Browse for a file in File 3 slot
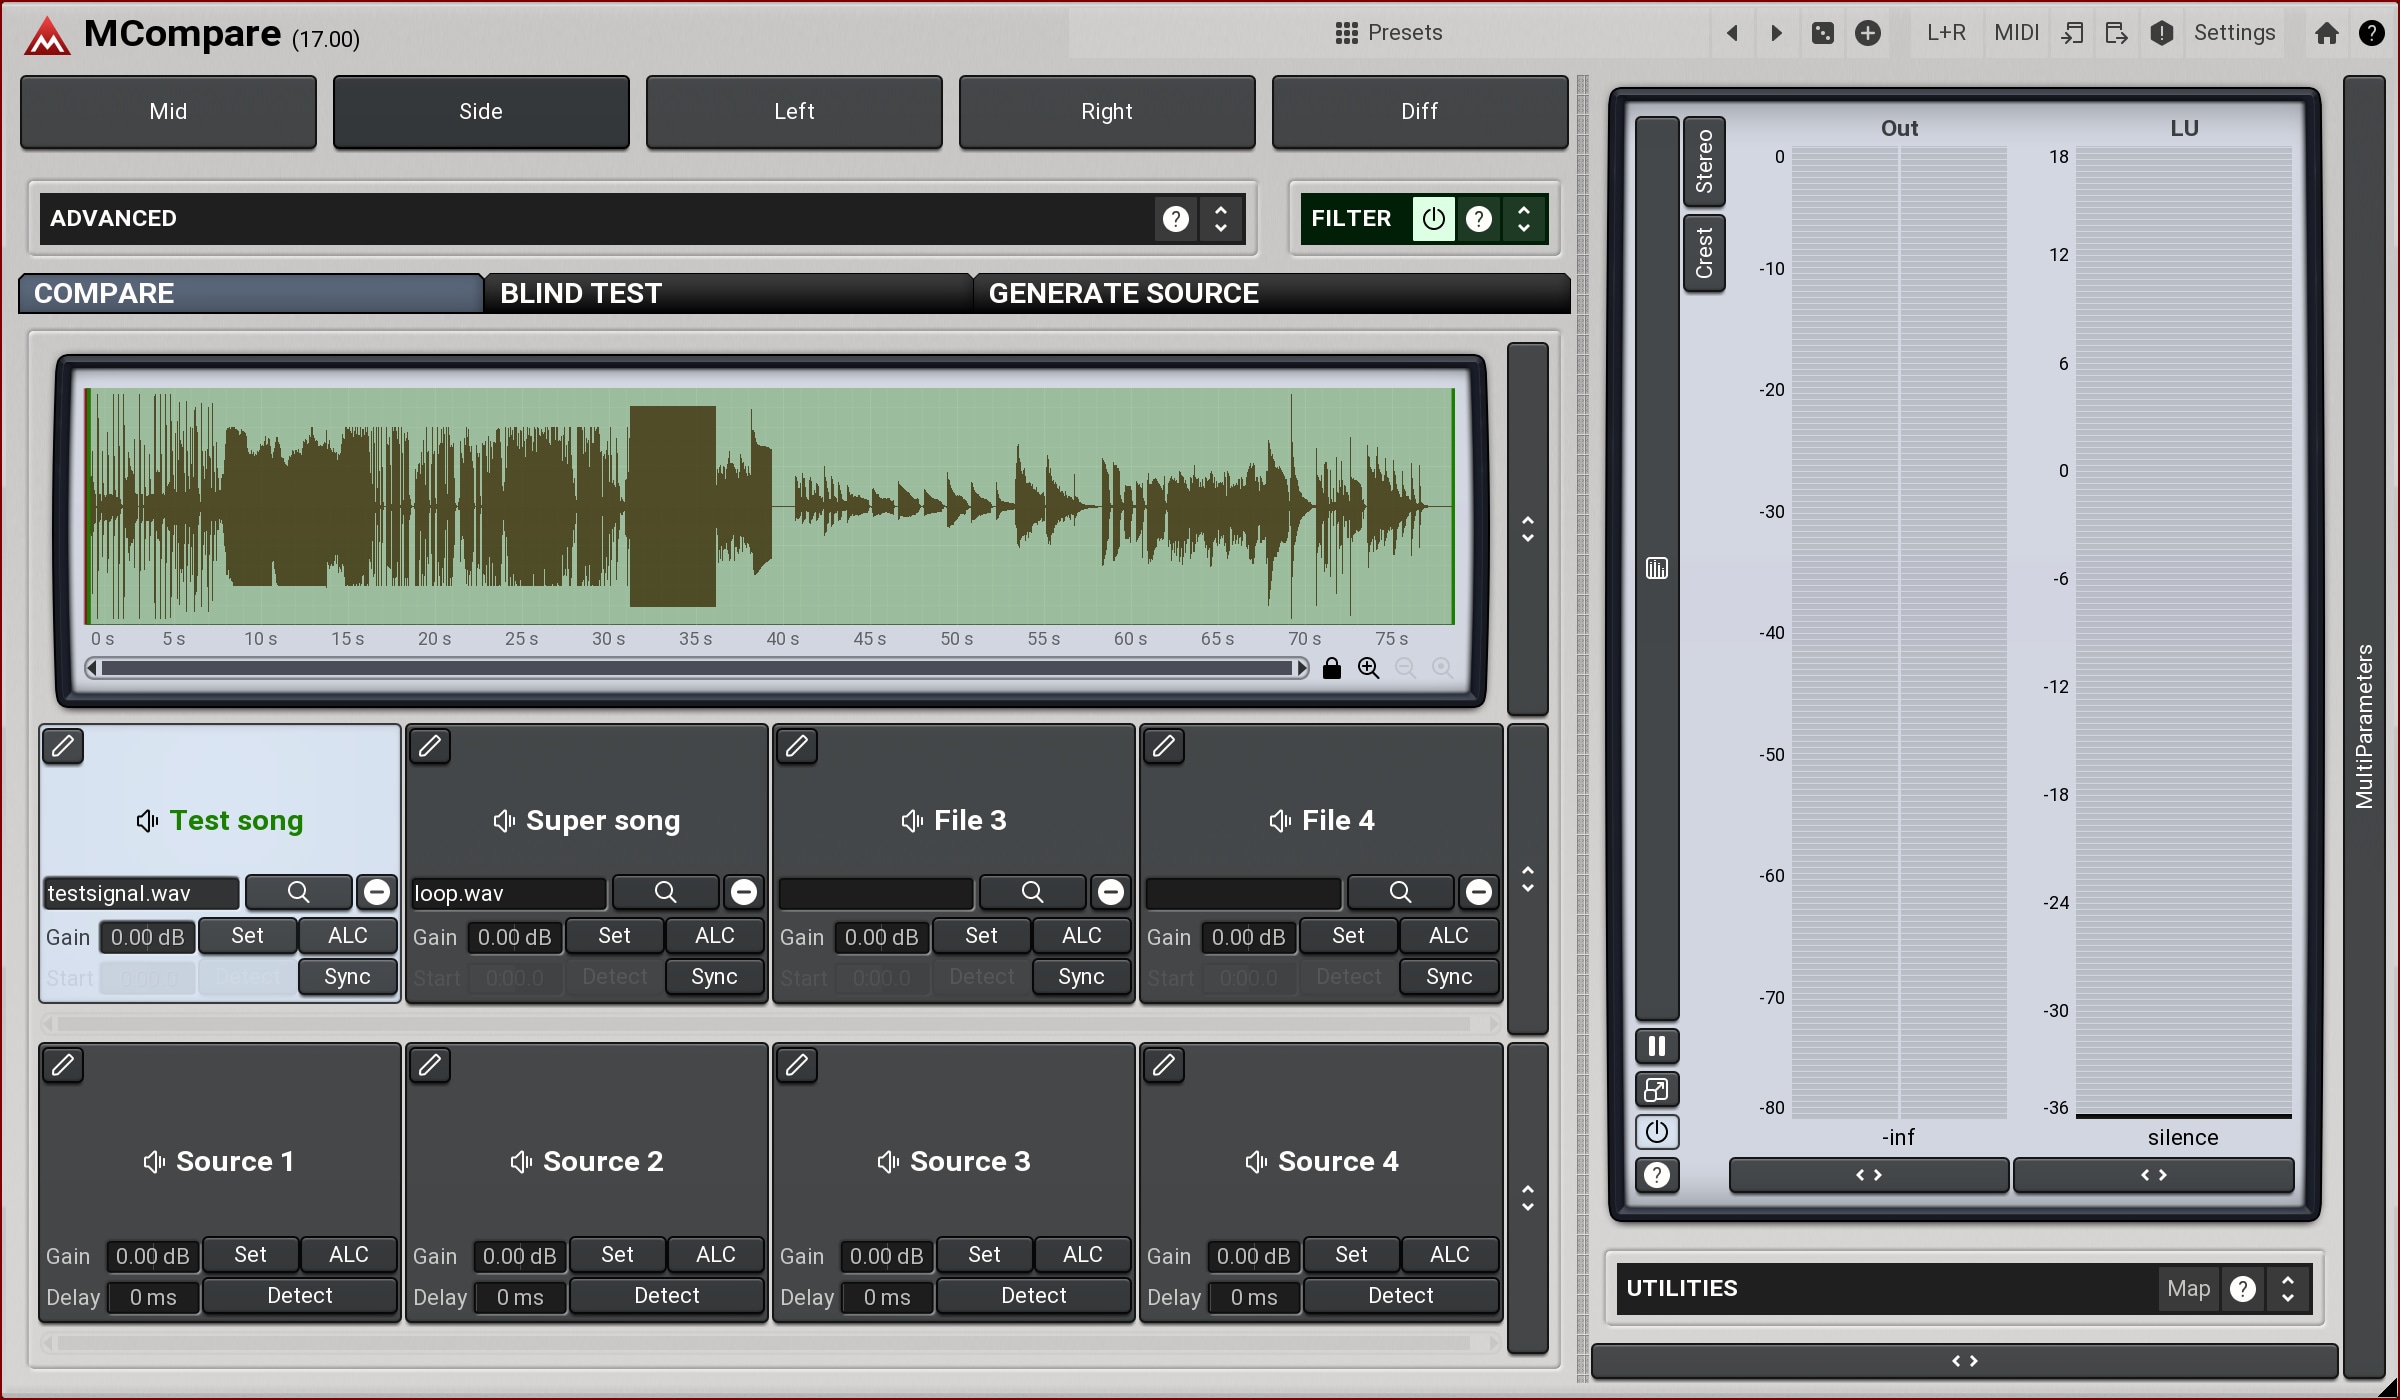Image resolution: width=2400 pixels, height=1400 pixels. (1031, 892)
